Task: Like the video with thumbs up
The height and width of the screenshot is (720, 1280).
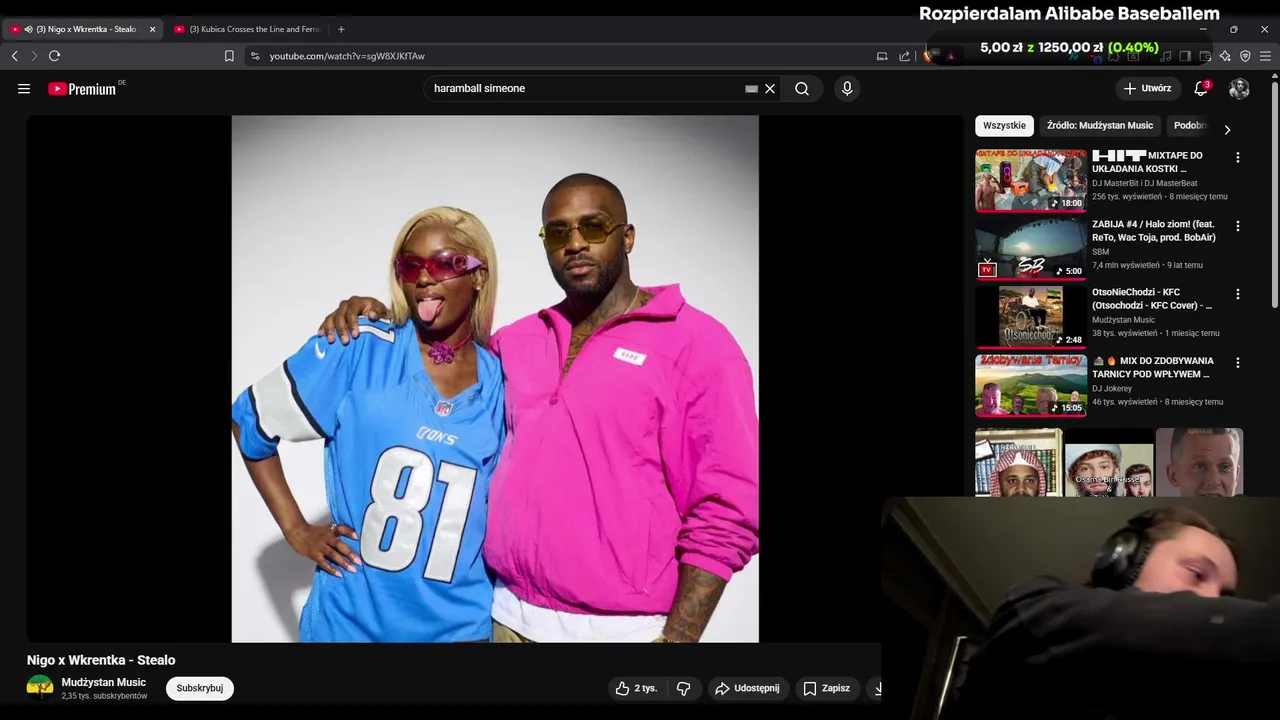Action: (636, 688)
